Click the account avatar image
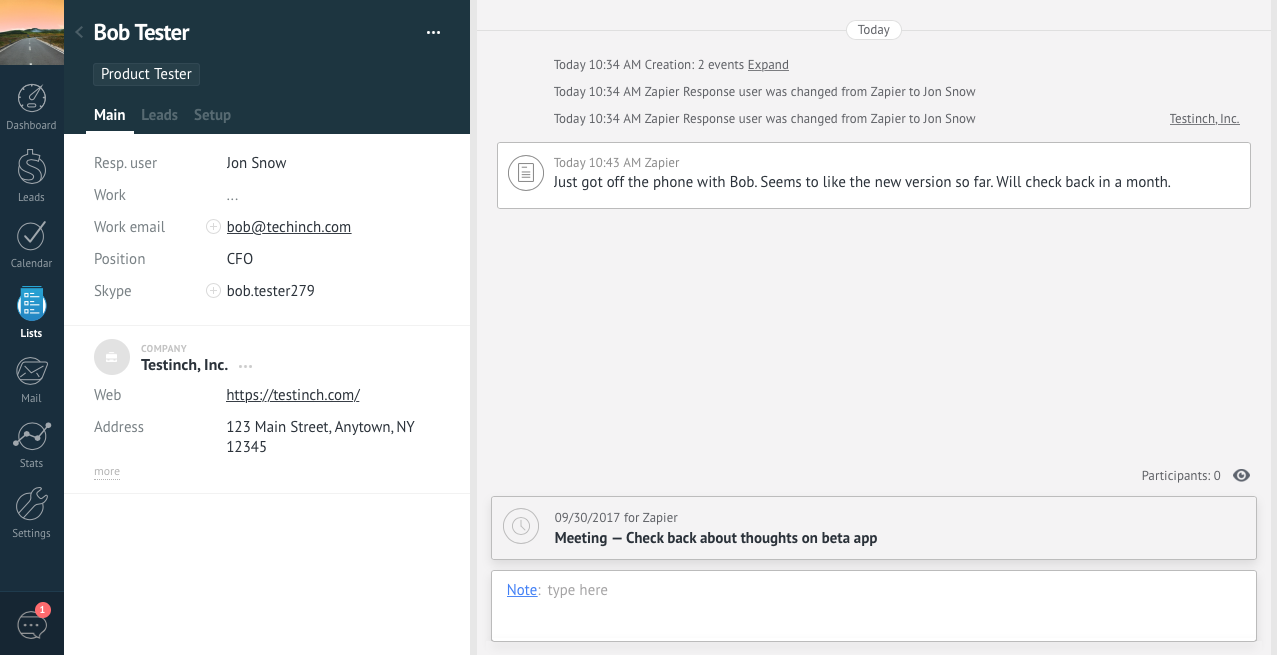The height and width of the screenshot is (655, 1277). click(32, 32)
